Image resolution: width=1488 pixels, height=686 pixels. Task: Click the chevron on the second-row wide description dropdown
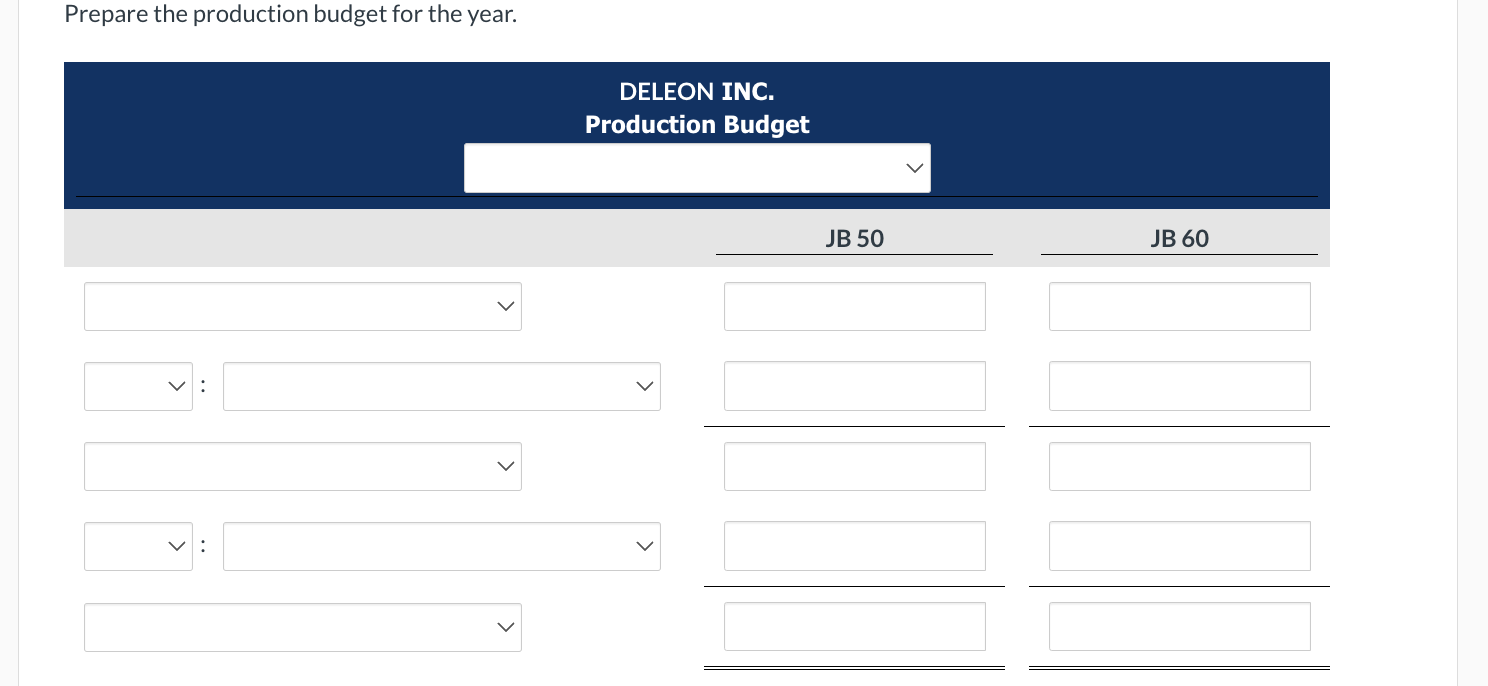click(644, 386)
